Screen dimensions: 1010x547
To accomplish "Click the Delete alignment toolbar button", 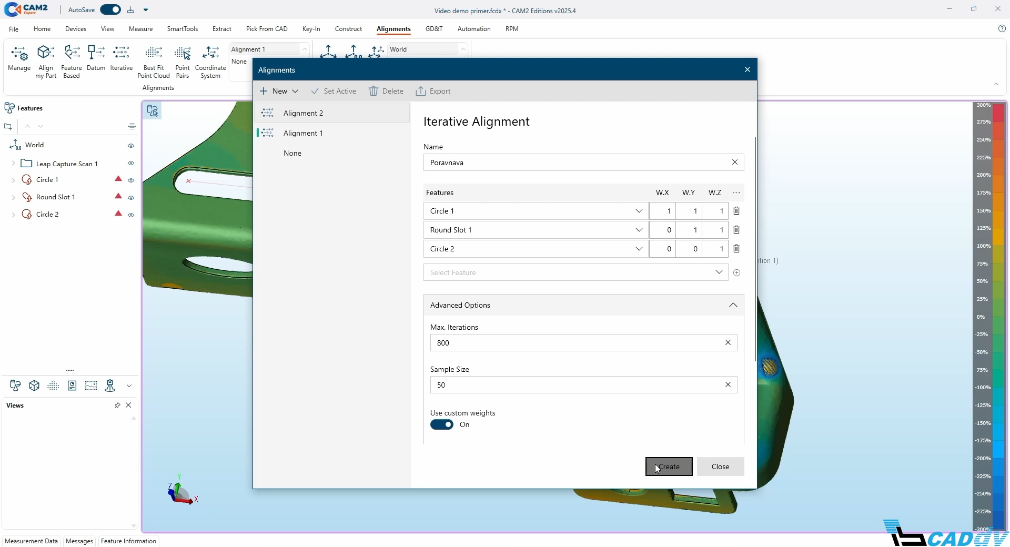I will 386,91.
